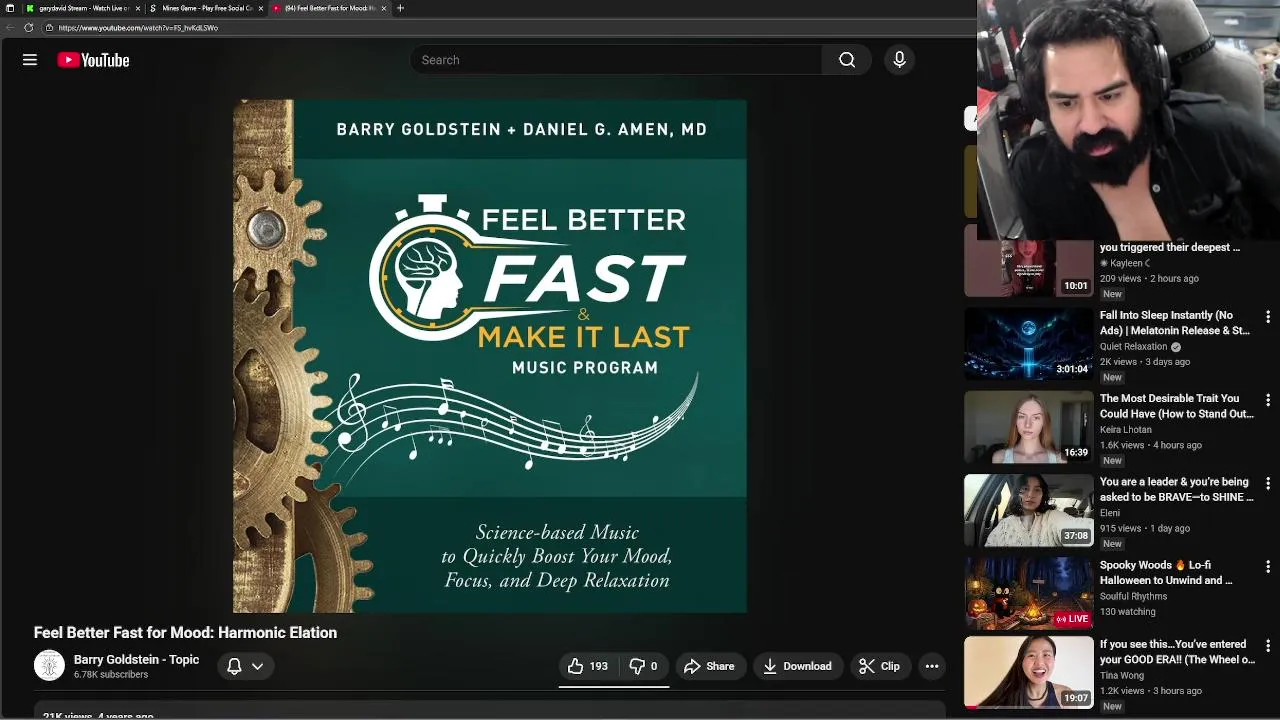This screenshot has height=720, width=1280.
Task: Open If you see this GOOD ERA thumbnail
Action: tap(1029, 673)
